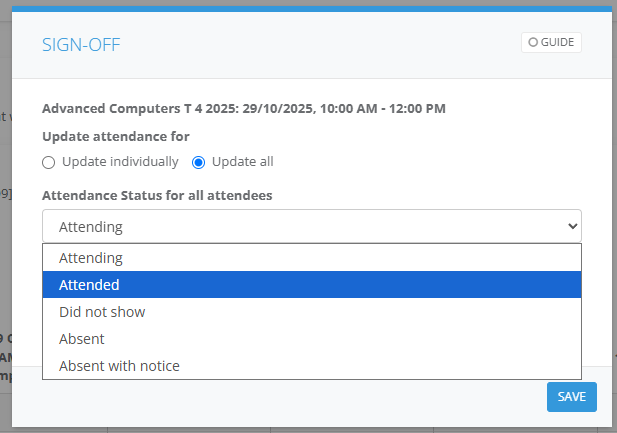The height and width of the screenshot is (433, 617).
Task: Click the "Update individually" label text
Action: point(120,162)
